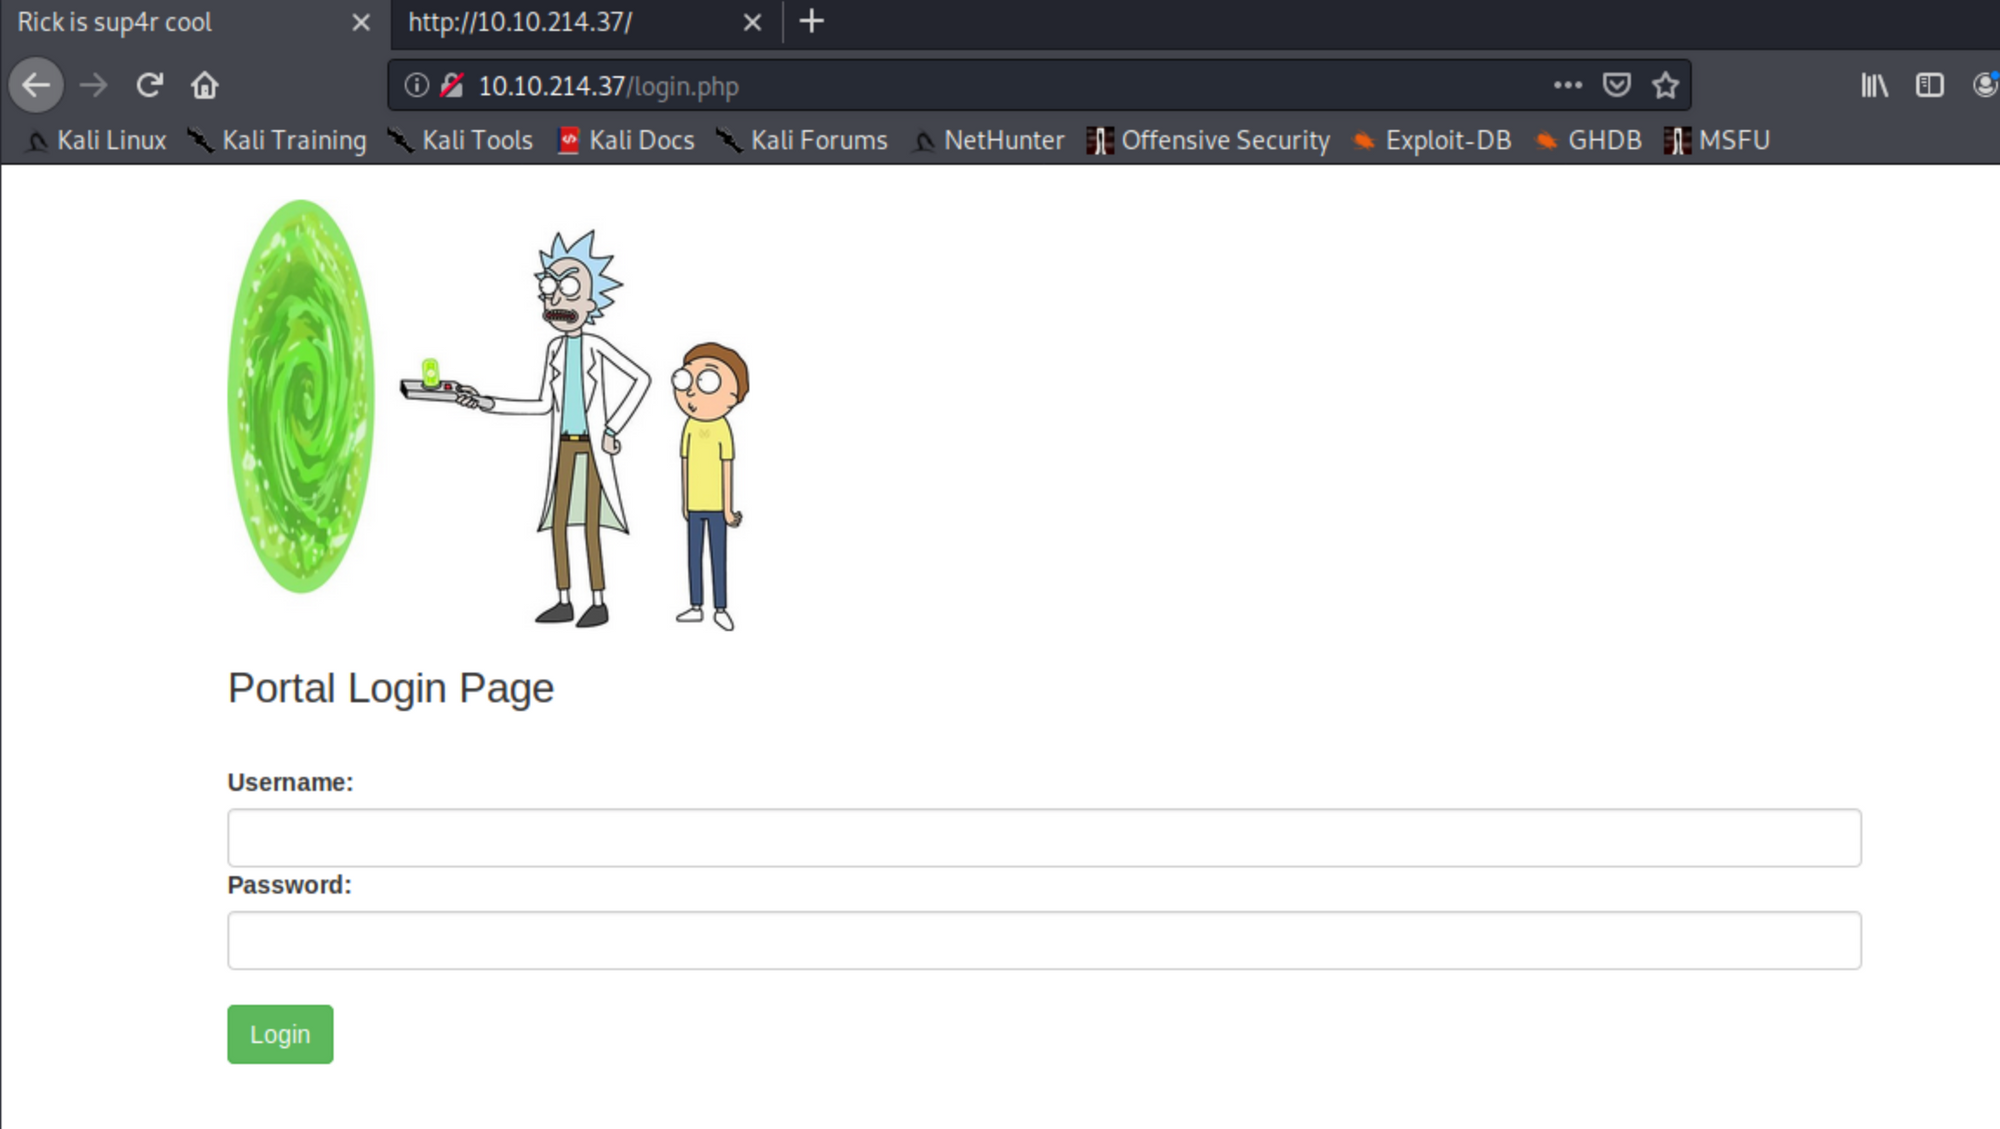The image size is (2000, 1129).
Task: Focus the Password input field
Action: click(x=1044, y=940)
